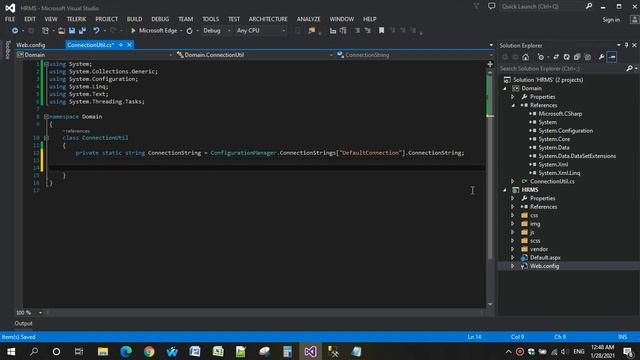This screenshot has width=640, height=360.
Task: Expand the ConnectionUtil.cs node
Action: (513, 181)
